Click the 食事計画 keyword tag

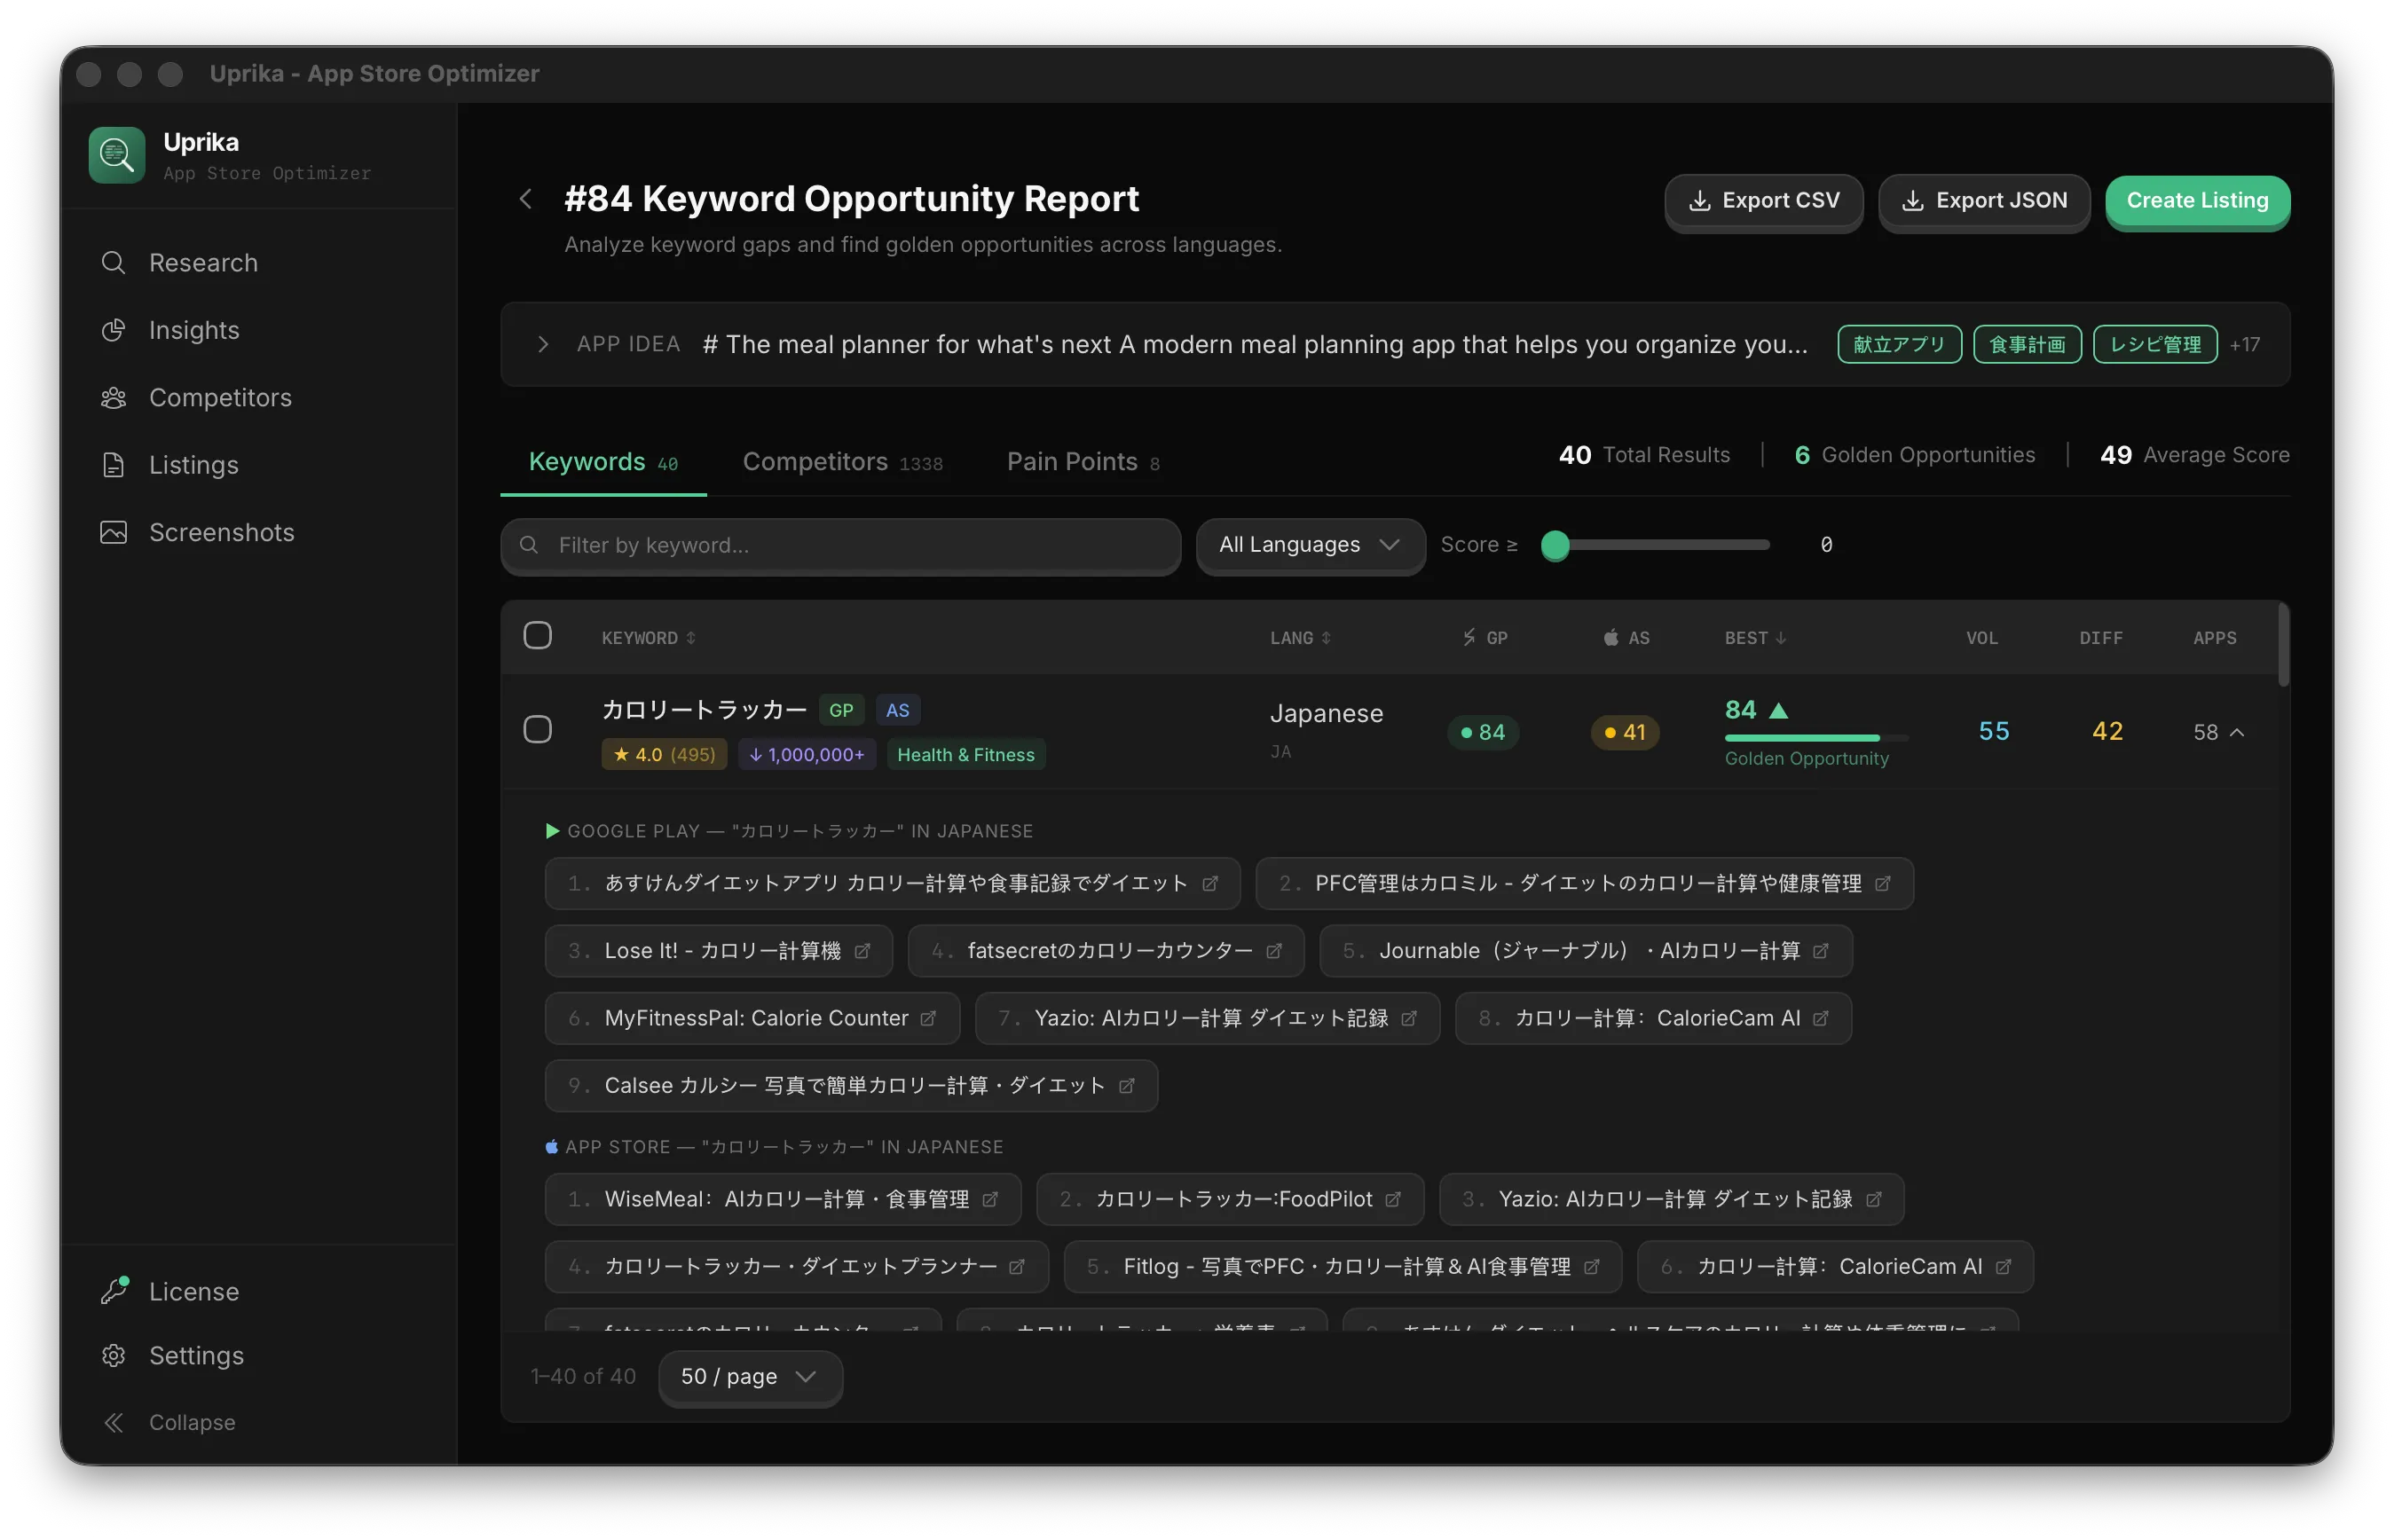(2027, 345)
